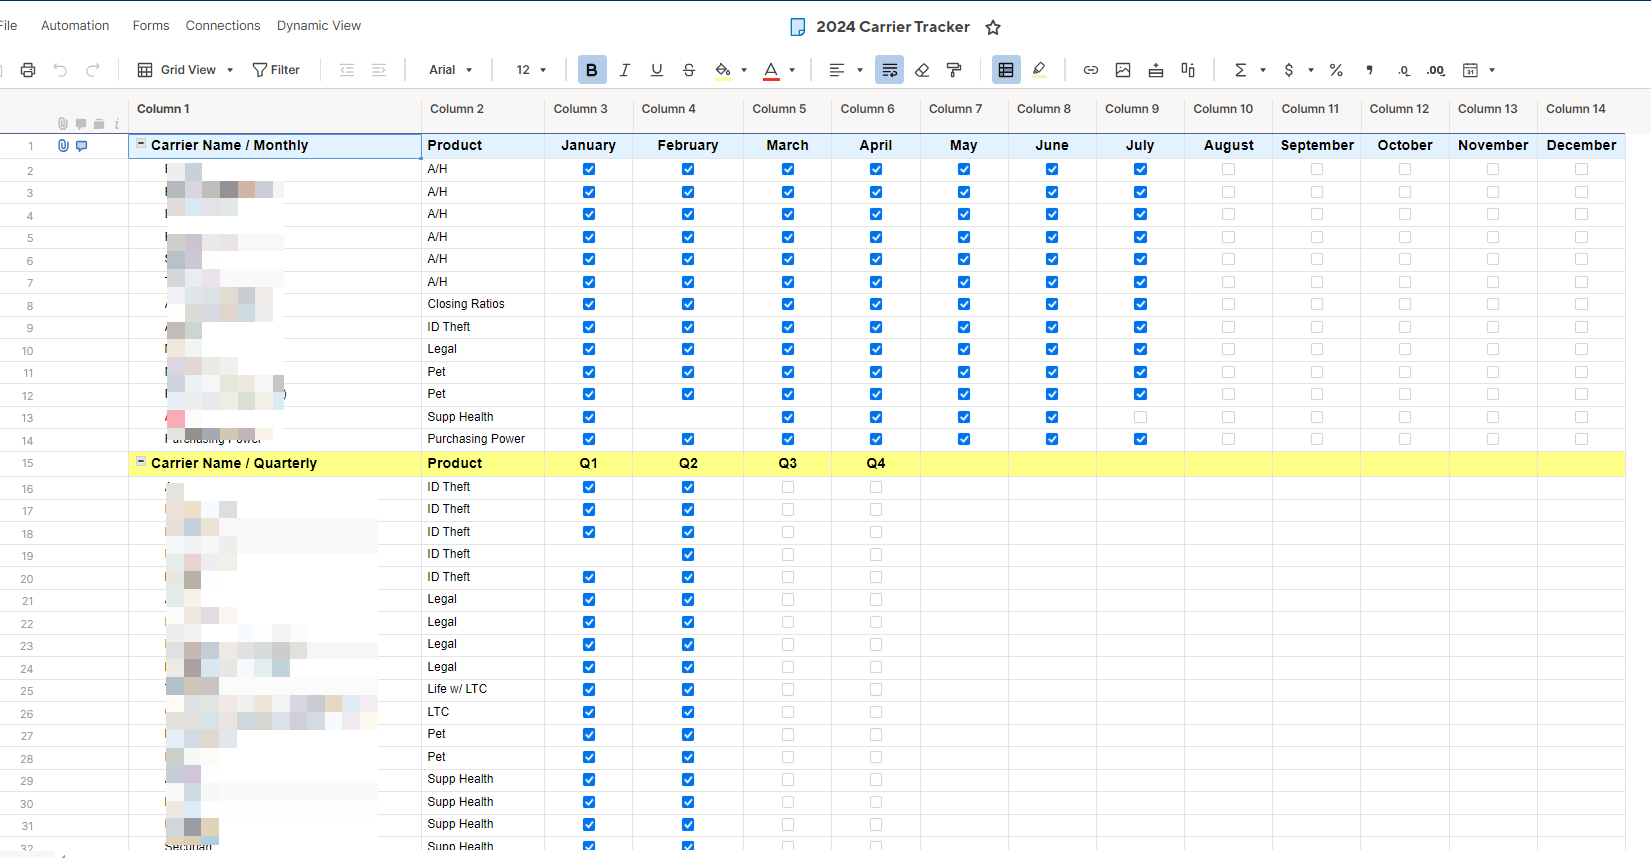Viewport: 1651px width, 858px height.
Task: Uncheck January box in row 2
Action: [589, 169]
